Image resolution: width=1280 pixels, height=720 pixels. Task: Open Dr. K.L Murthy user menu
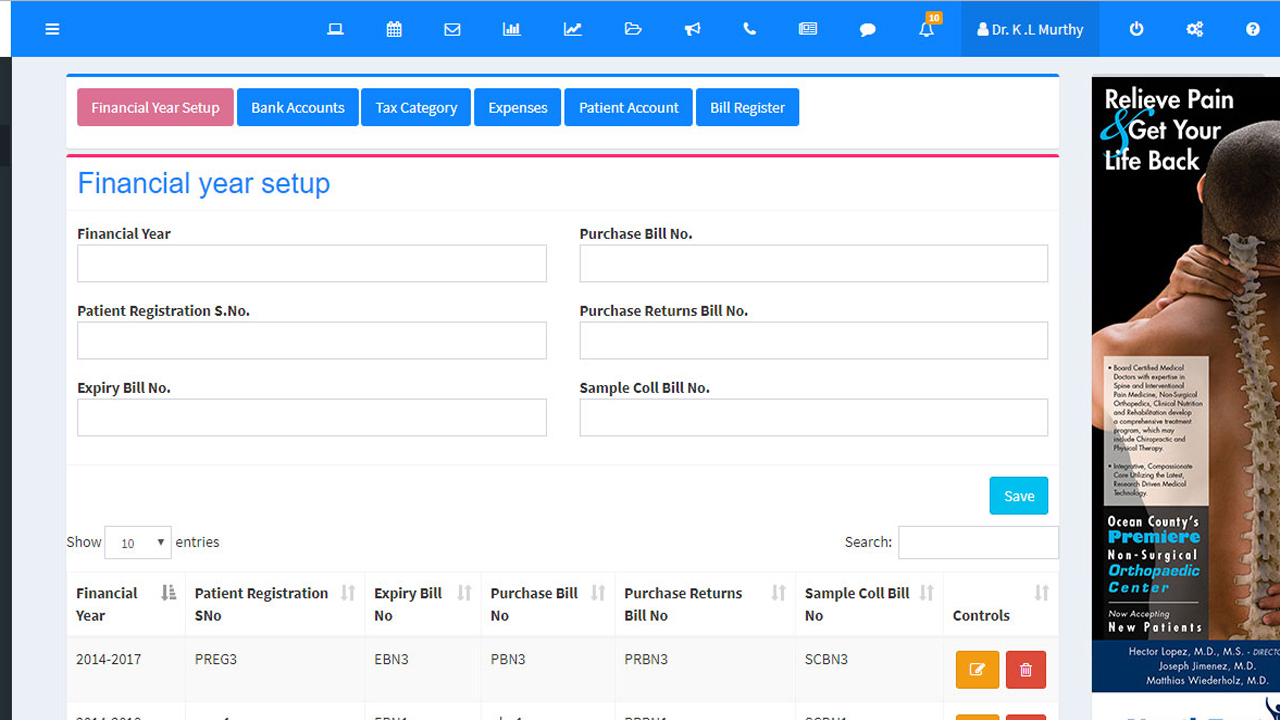click(1030, 29)
